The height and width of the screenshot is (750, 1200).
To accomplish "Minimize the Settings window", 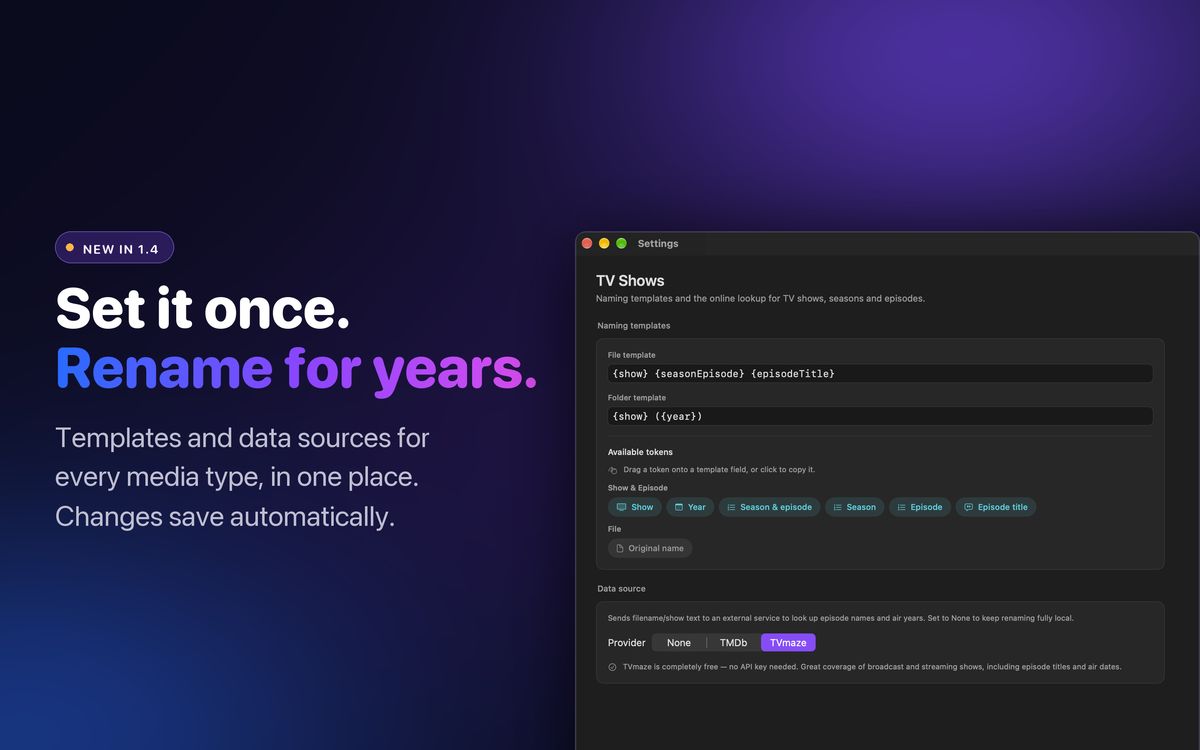I will pyautogui.click(x=604, y=243).
